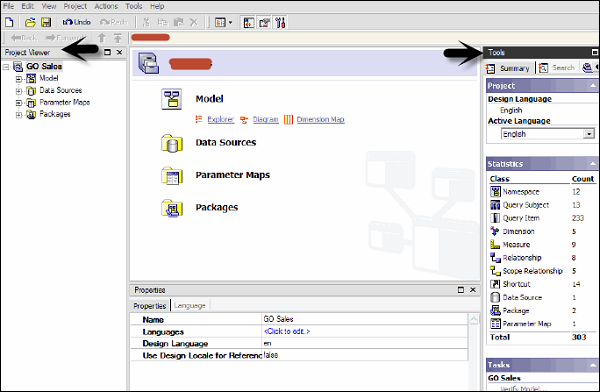Click the large Parameter Maps folder icon
The height and width of the screenshot is (392, 600).
pyautogui.click(x=172, y=176)
